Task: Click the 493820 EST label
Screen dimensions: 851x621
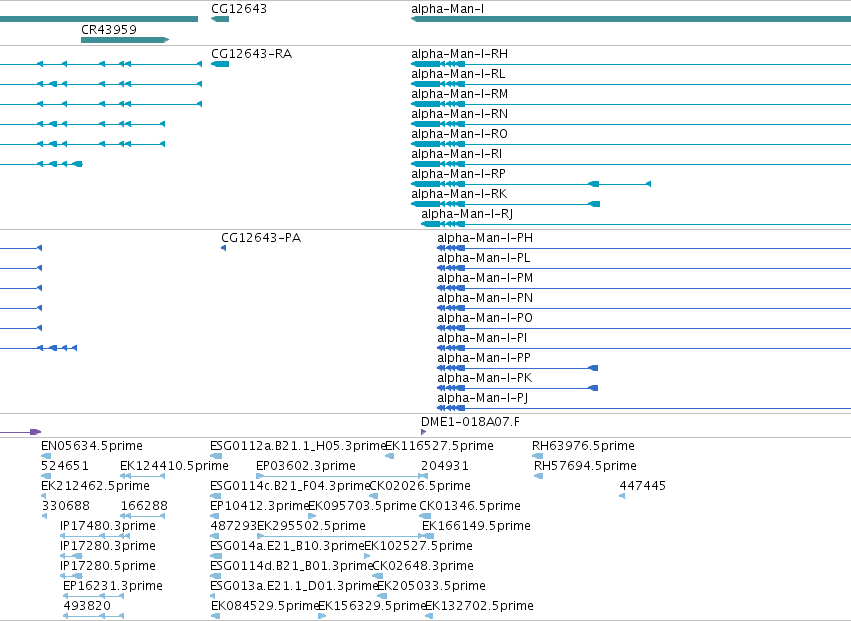Action: [x=87, y=606]
